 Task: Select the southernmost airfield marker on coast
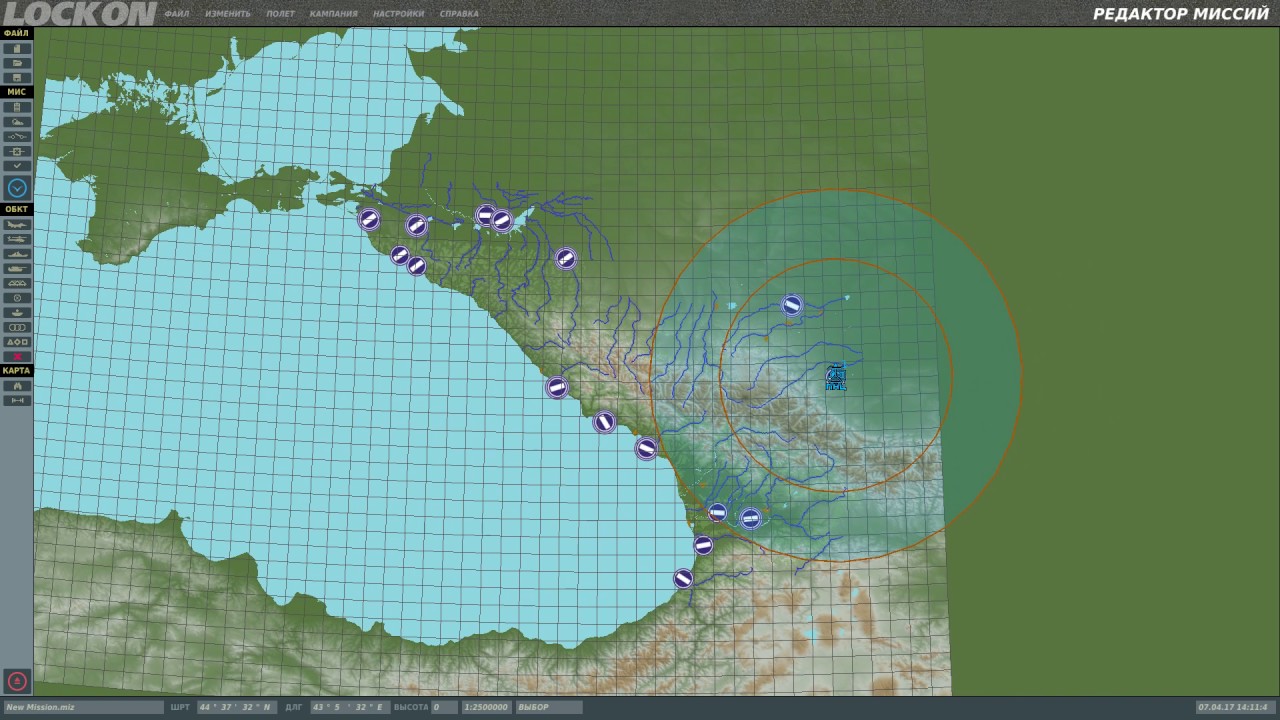pyautogui.click(x=683, y=578)
